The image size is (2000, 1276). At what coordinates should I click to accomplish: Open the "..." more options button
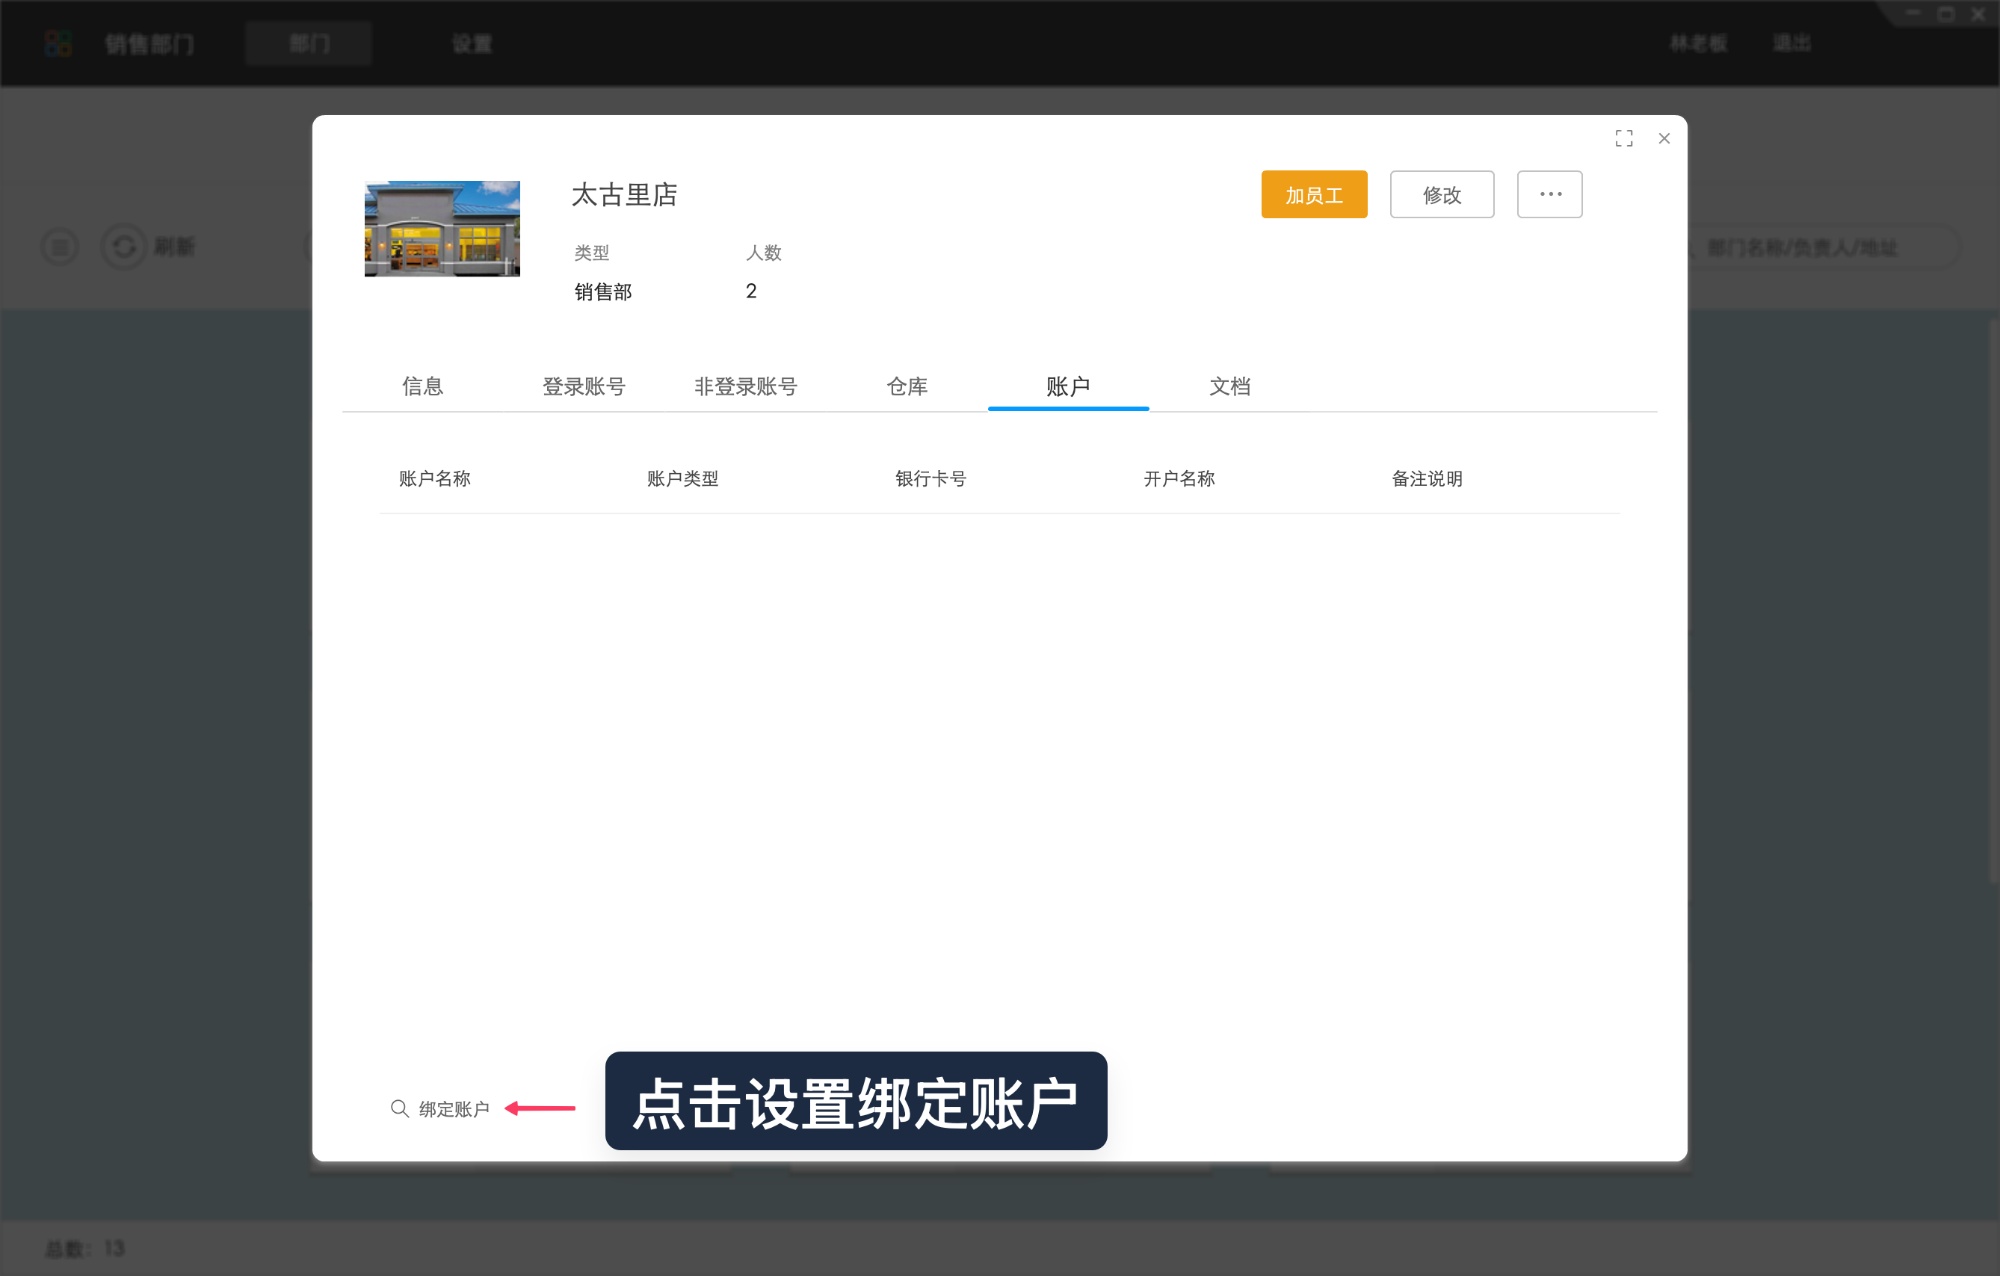pyautogui.click(x=1549, y=194)
